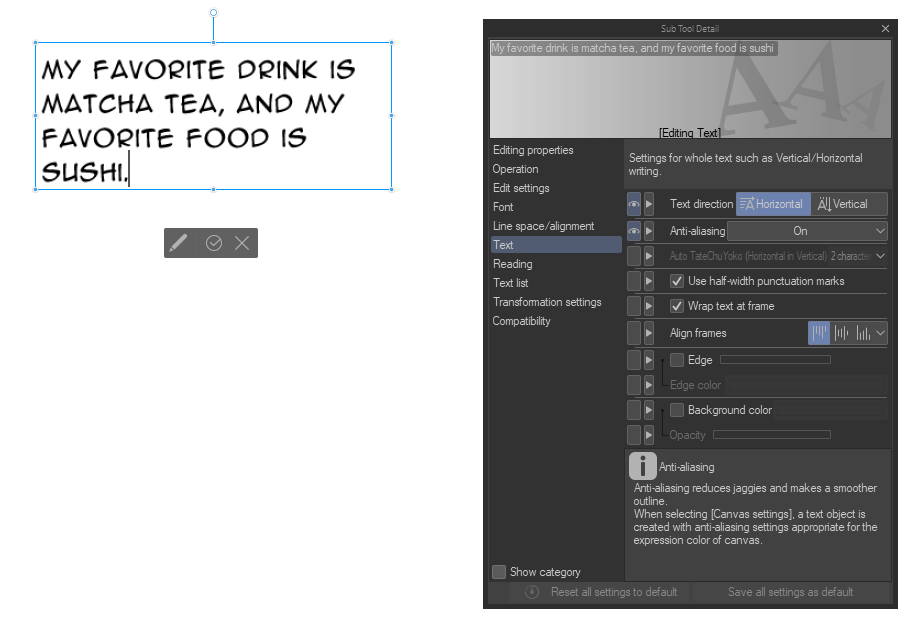Click the Edge width slider

click(x=775, y=360)
